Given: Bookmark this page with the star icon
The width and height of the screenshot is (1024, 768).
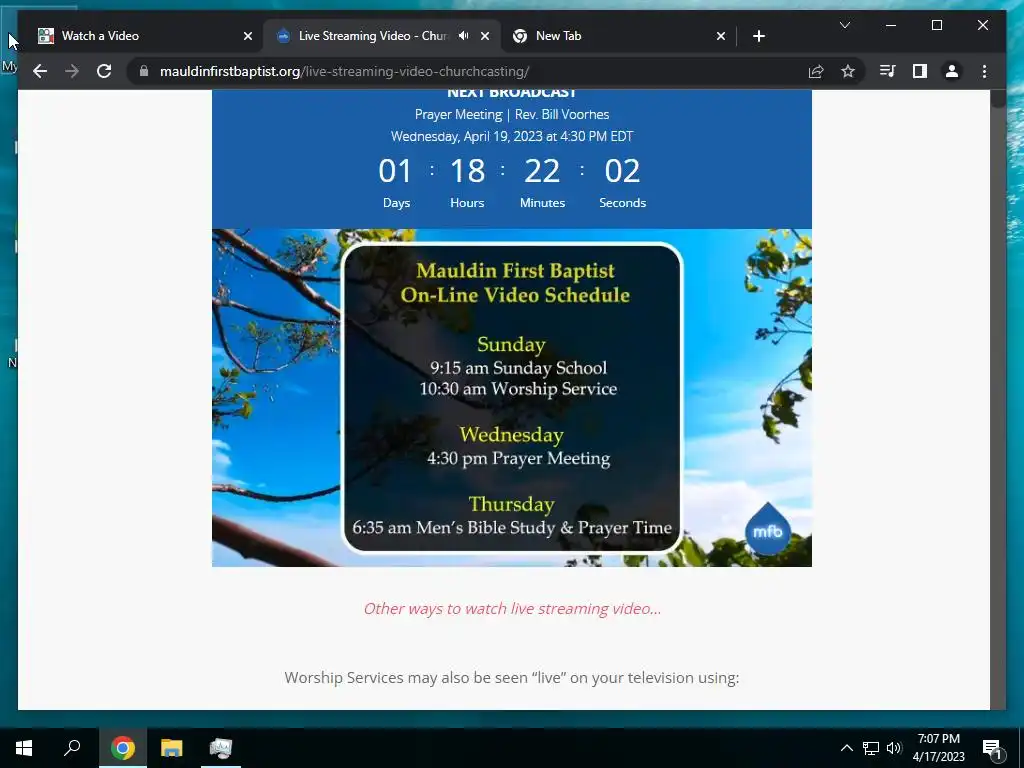Looking at the screenshot, I should point(848,71).
